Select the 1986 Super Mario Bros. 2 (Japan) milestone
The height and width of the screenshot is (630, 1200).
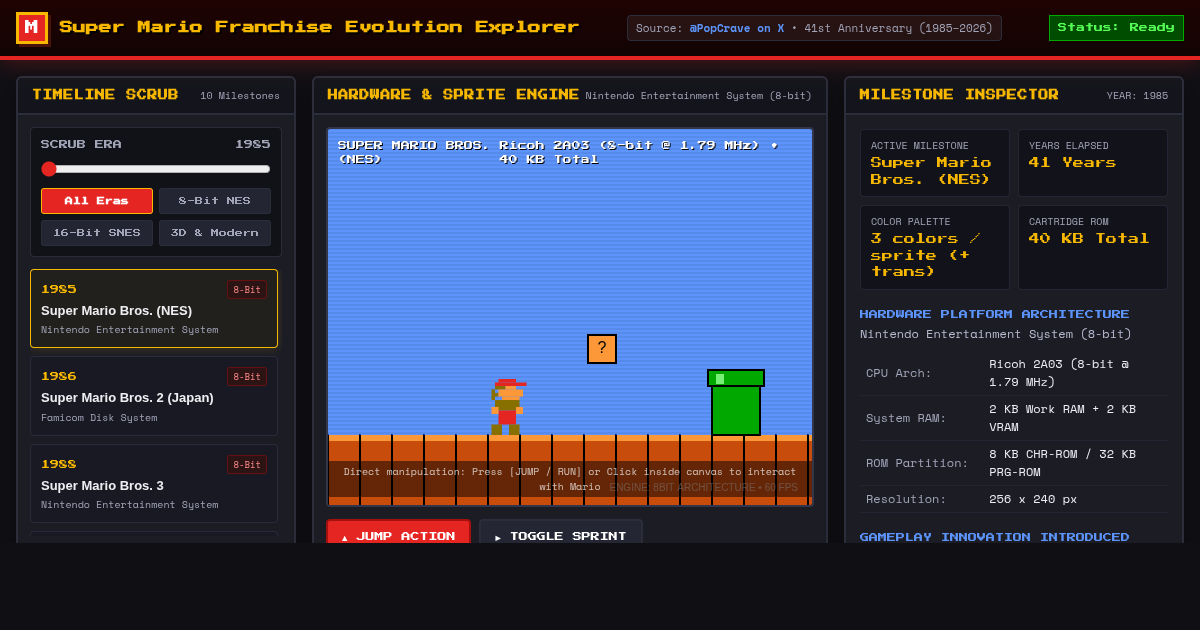(154, 396)
